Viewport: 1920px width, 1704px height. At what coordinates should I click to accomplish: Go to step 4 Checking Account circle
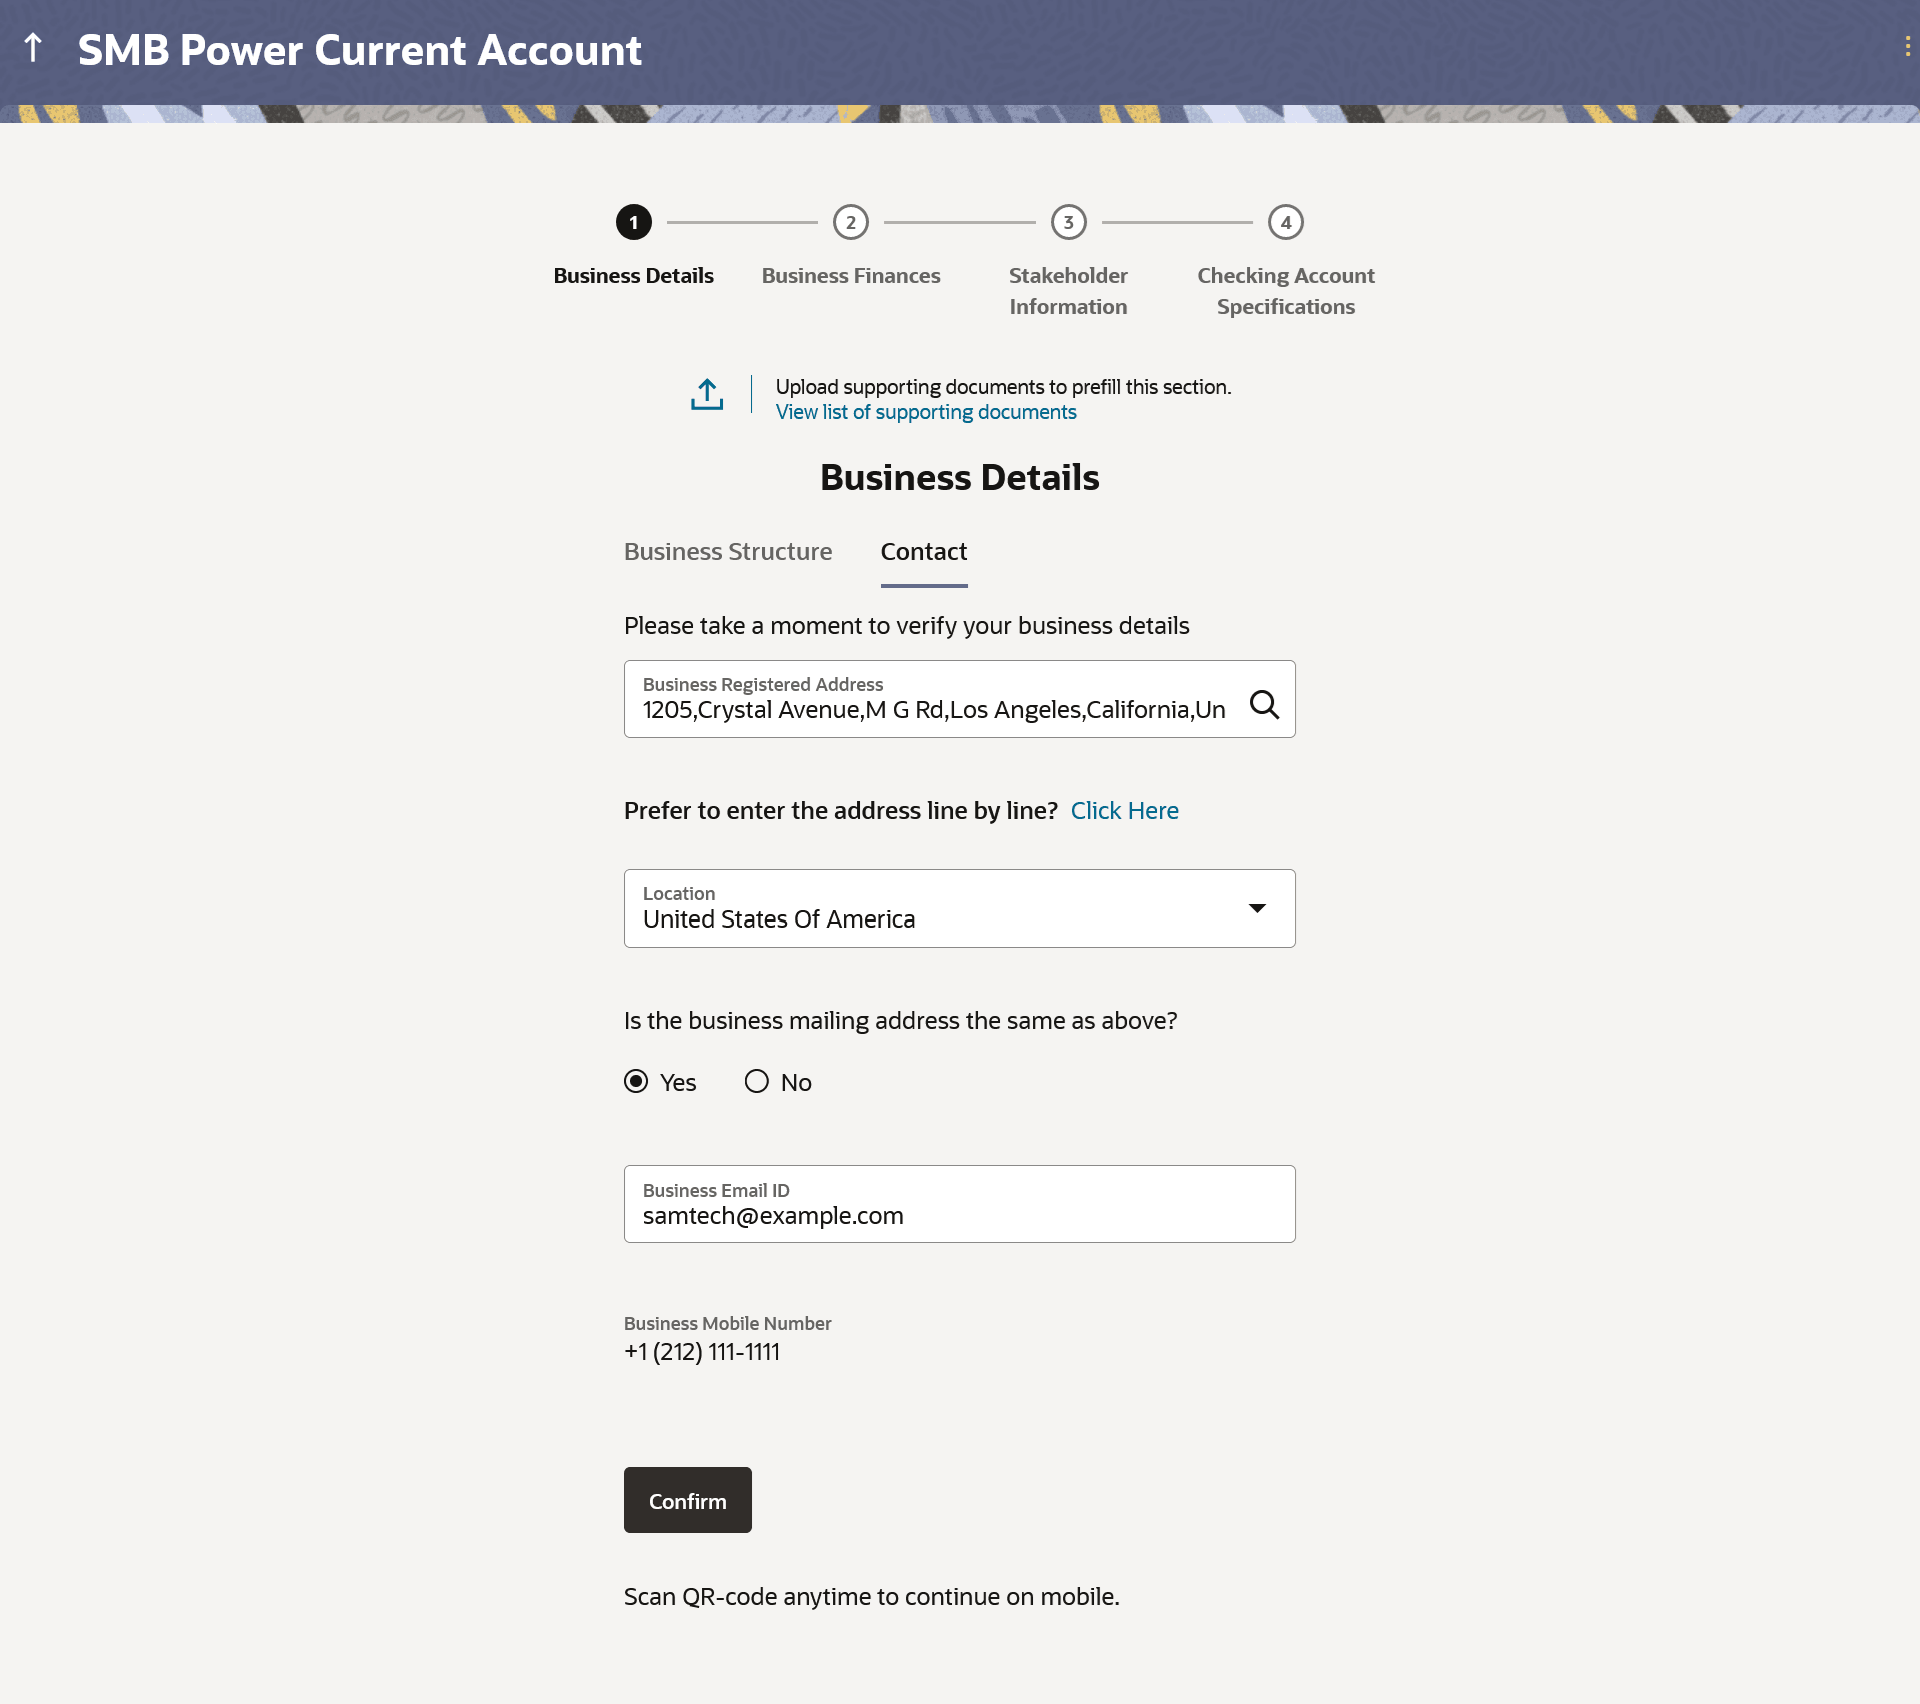point(1285,222)
